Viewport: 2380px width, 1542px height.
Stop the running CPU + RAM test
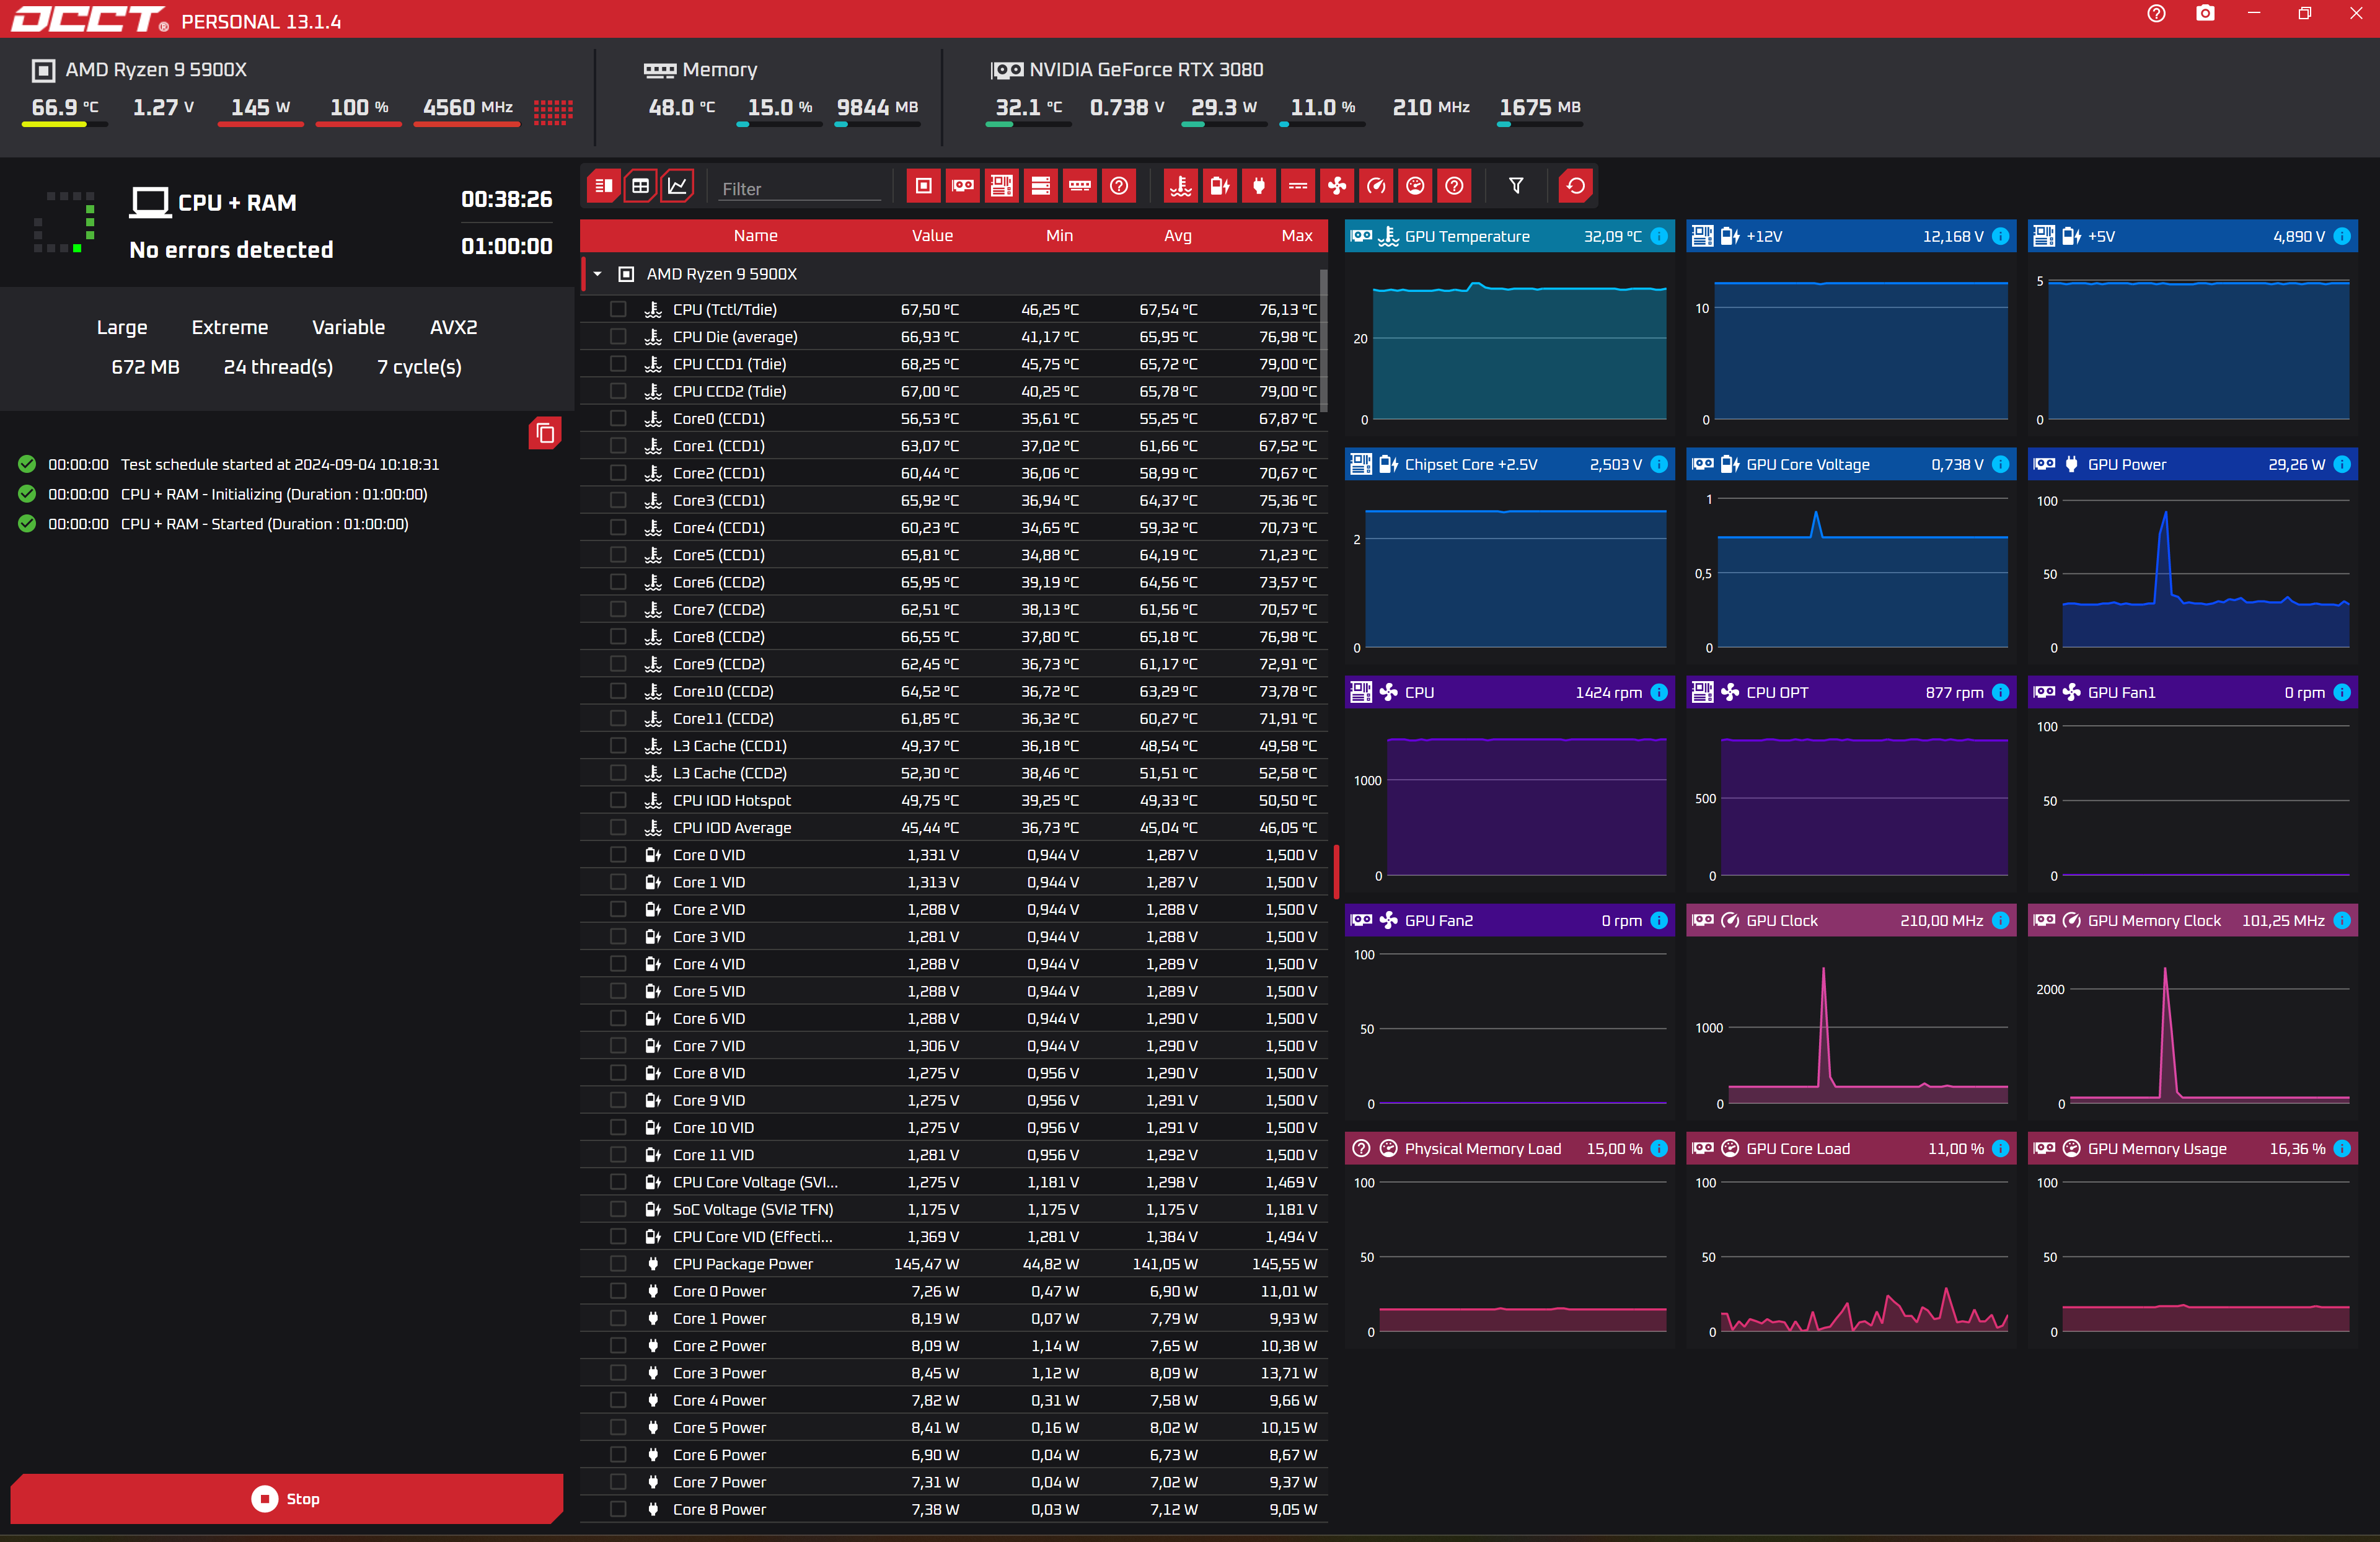[x=286, y=1498]
